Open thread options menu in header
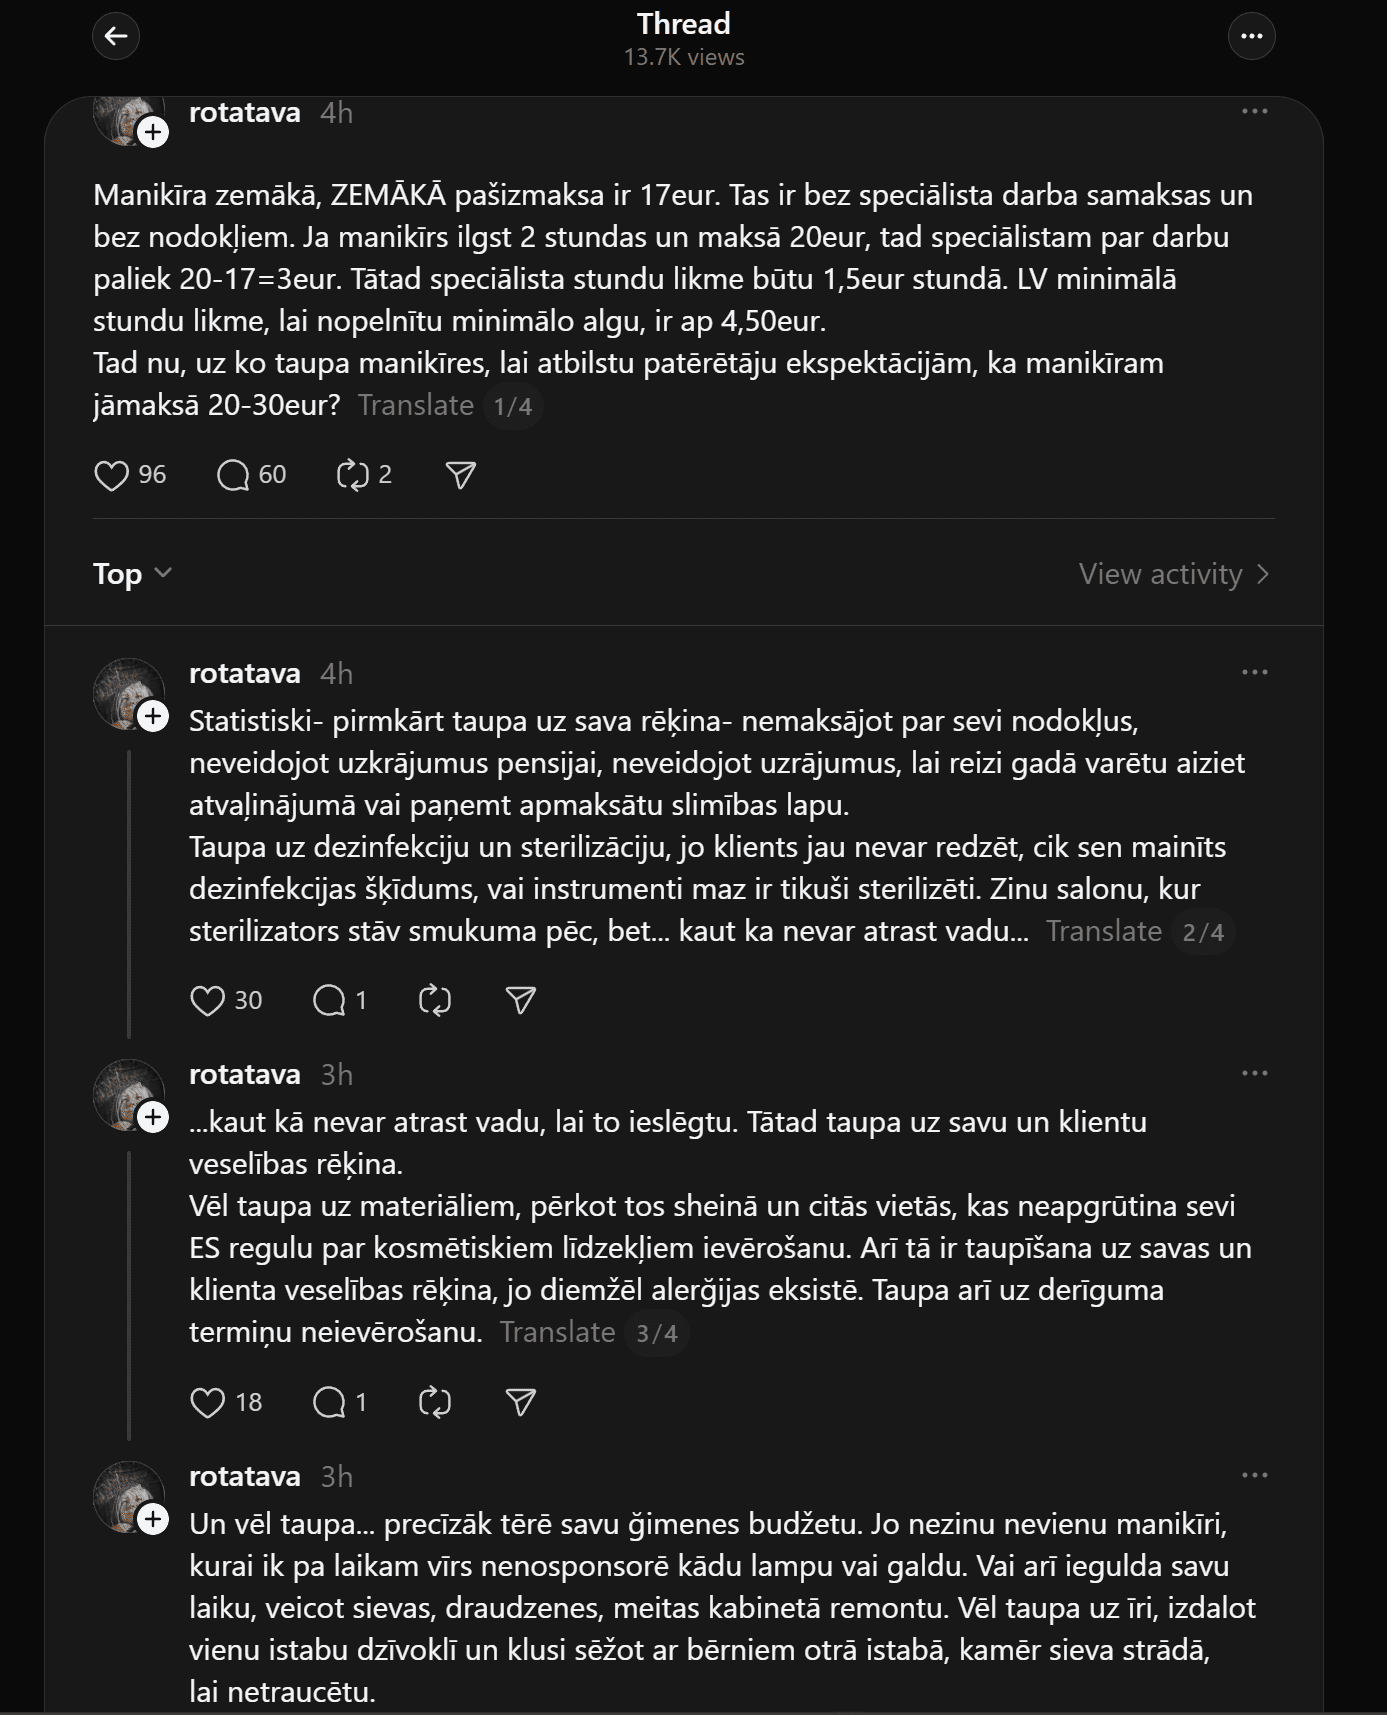 point(1251,37)
